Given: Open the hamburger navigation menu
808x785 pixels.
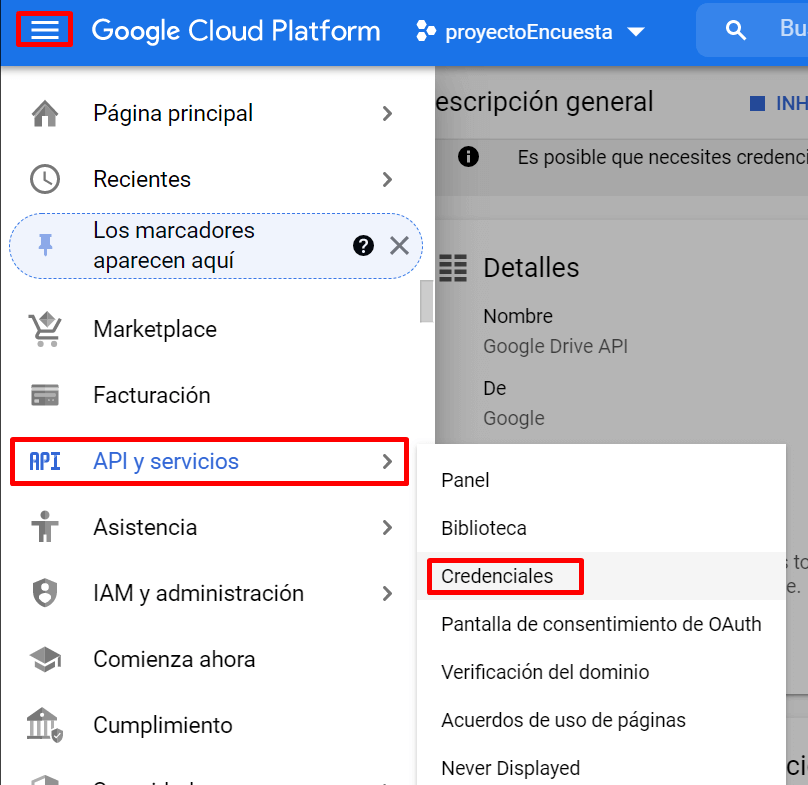Looking at the screenshot, I should (44, 30).
